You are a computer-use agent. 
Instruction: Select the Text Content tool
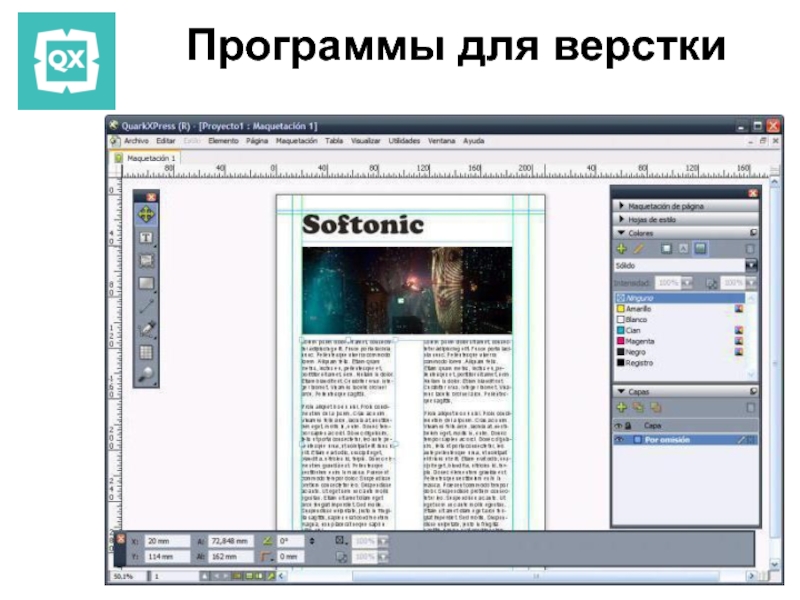point(146,238)
